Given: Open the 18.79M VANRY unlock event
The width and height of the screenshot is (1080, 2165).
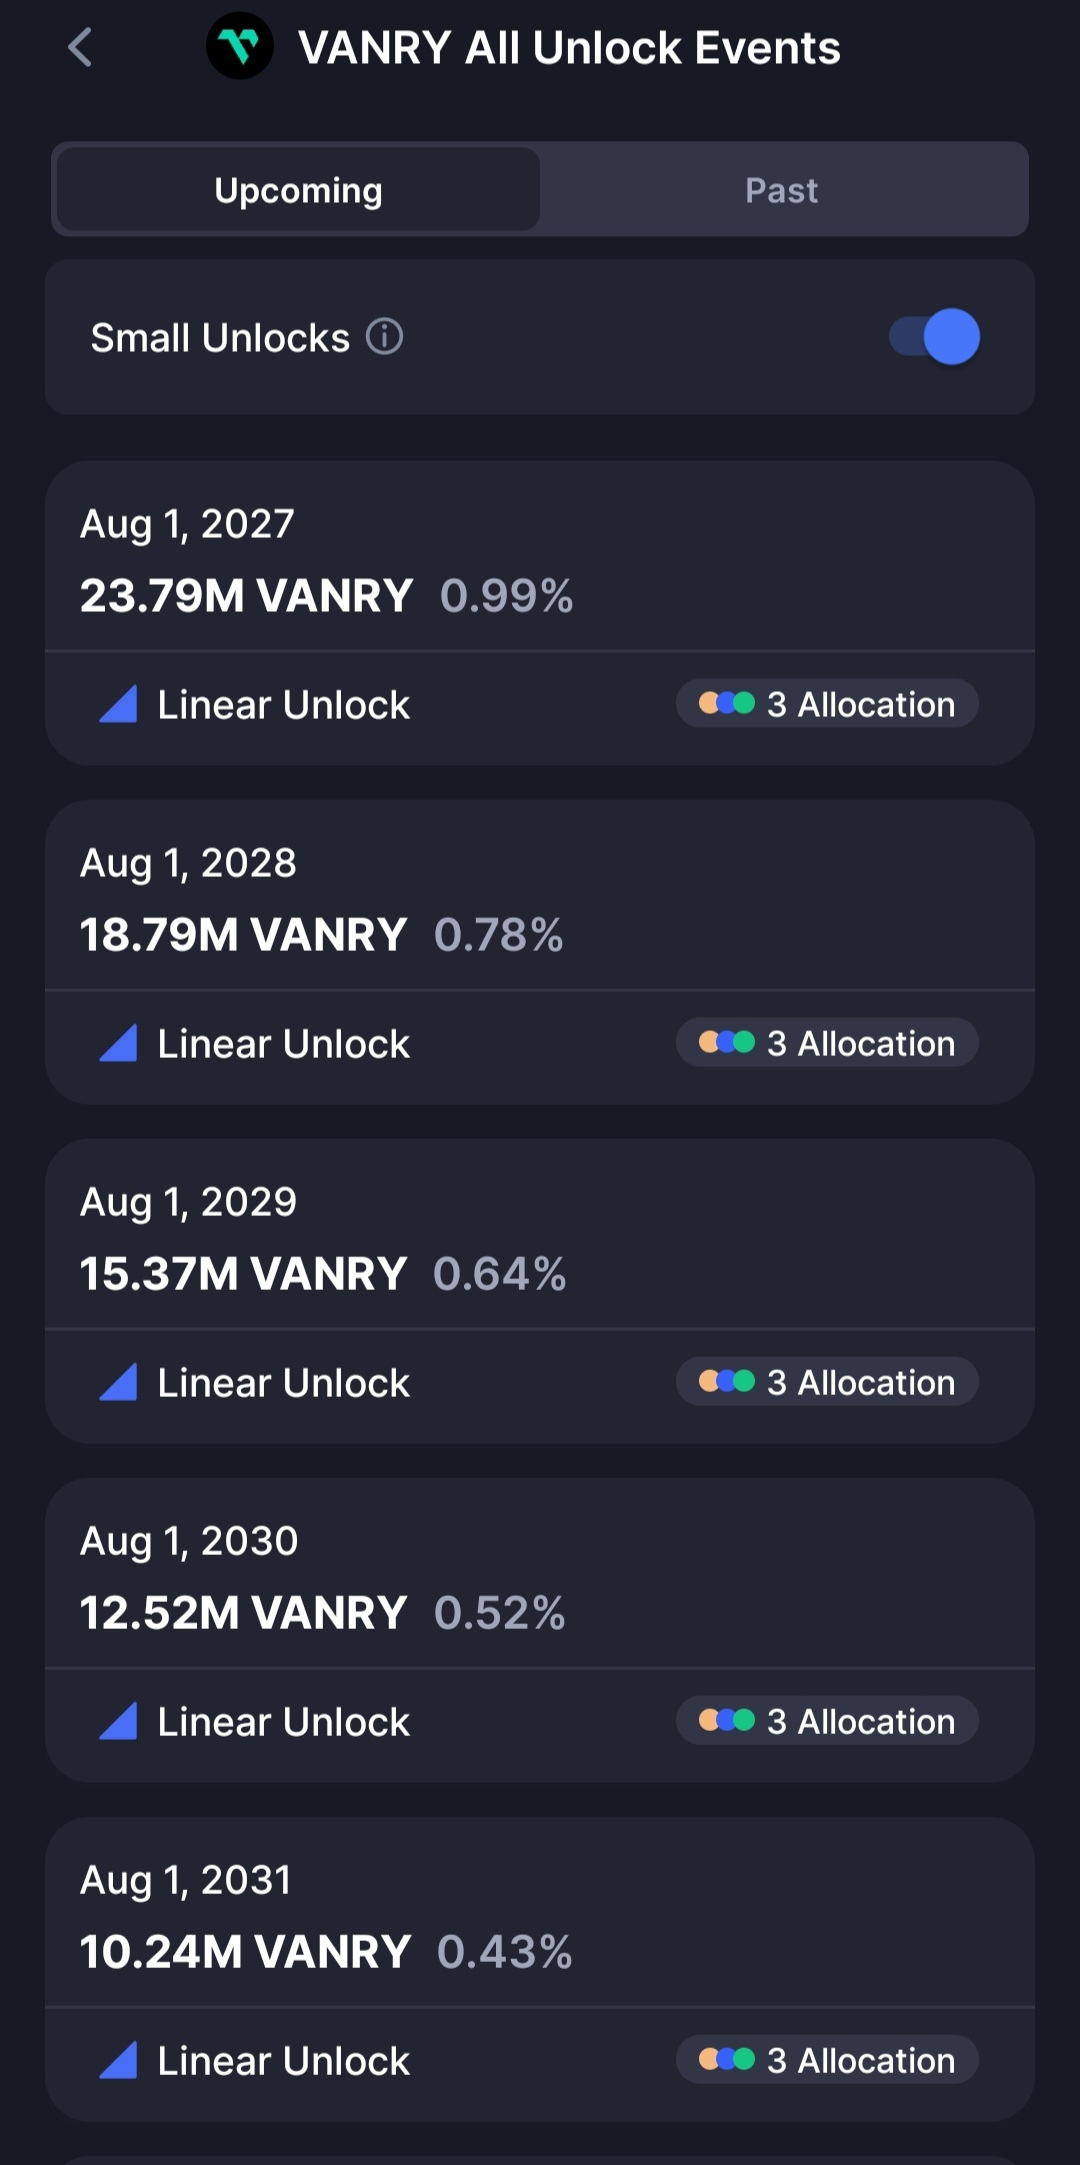Looking at the screenshot, I should (243, 935).
